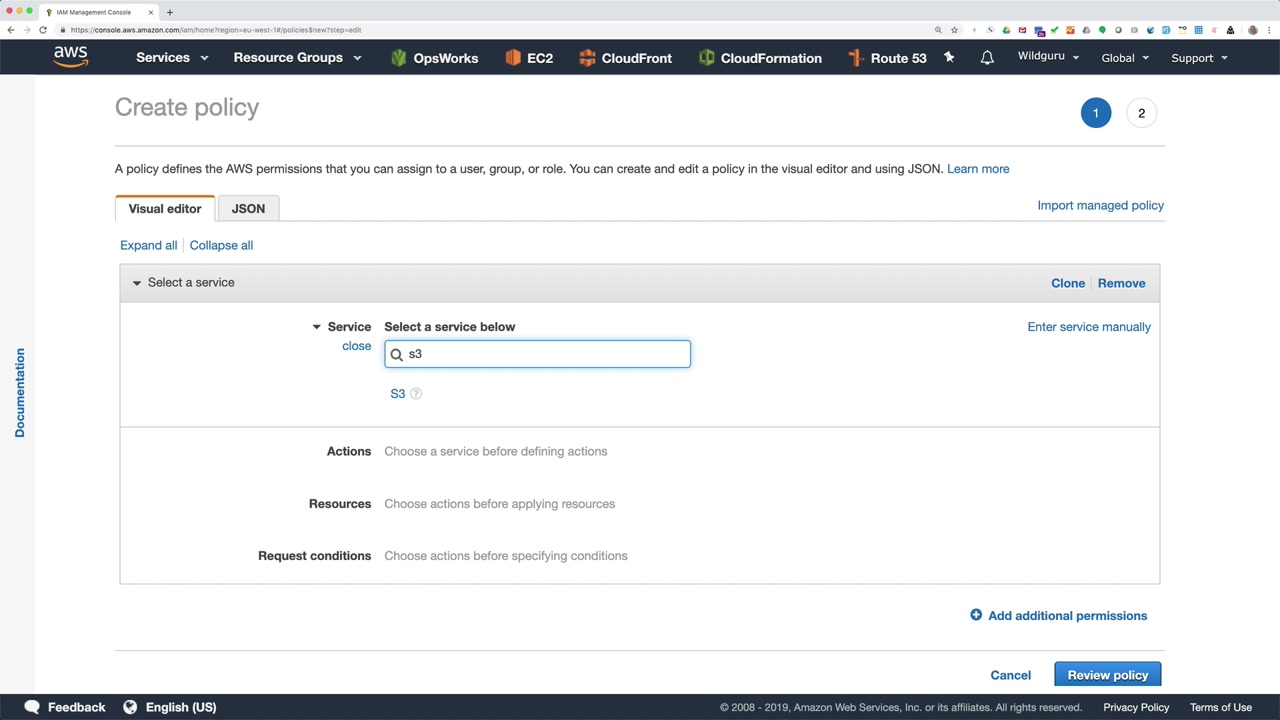
Task: Click the help icon next to S3
Action: [416, 394]
